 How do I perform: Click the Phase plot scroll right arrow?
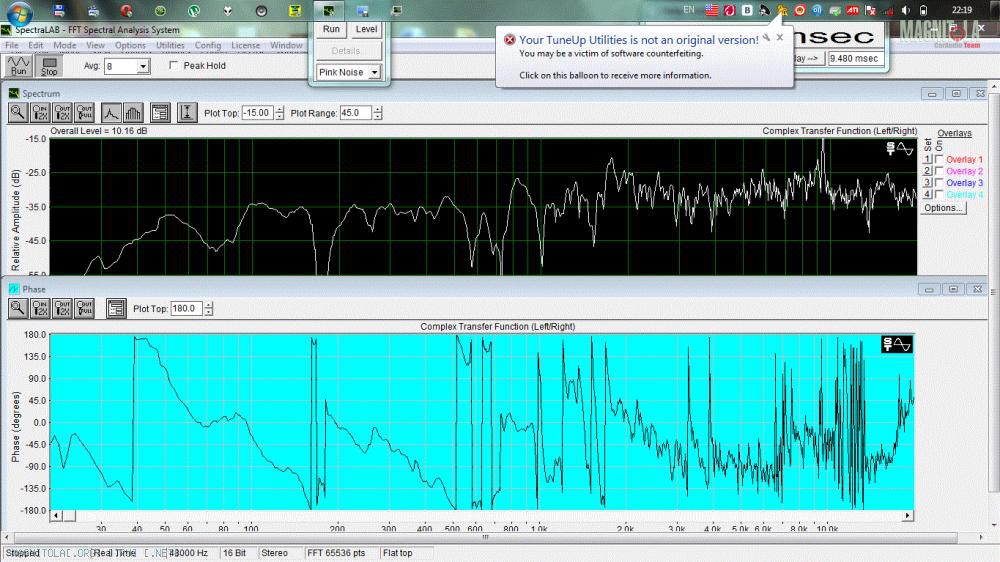(x=908, y=515)
